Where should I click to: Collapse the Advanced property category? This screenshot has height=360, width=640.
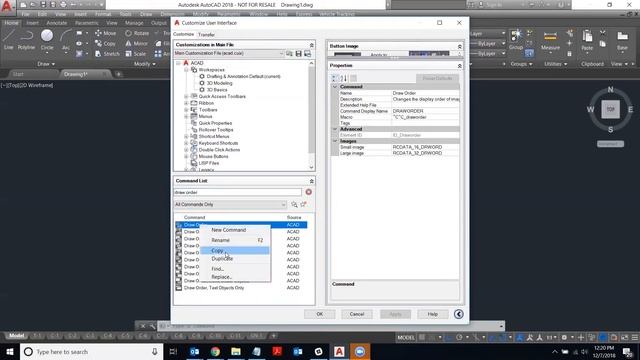(x=335, y=129)
